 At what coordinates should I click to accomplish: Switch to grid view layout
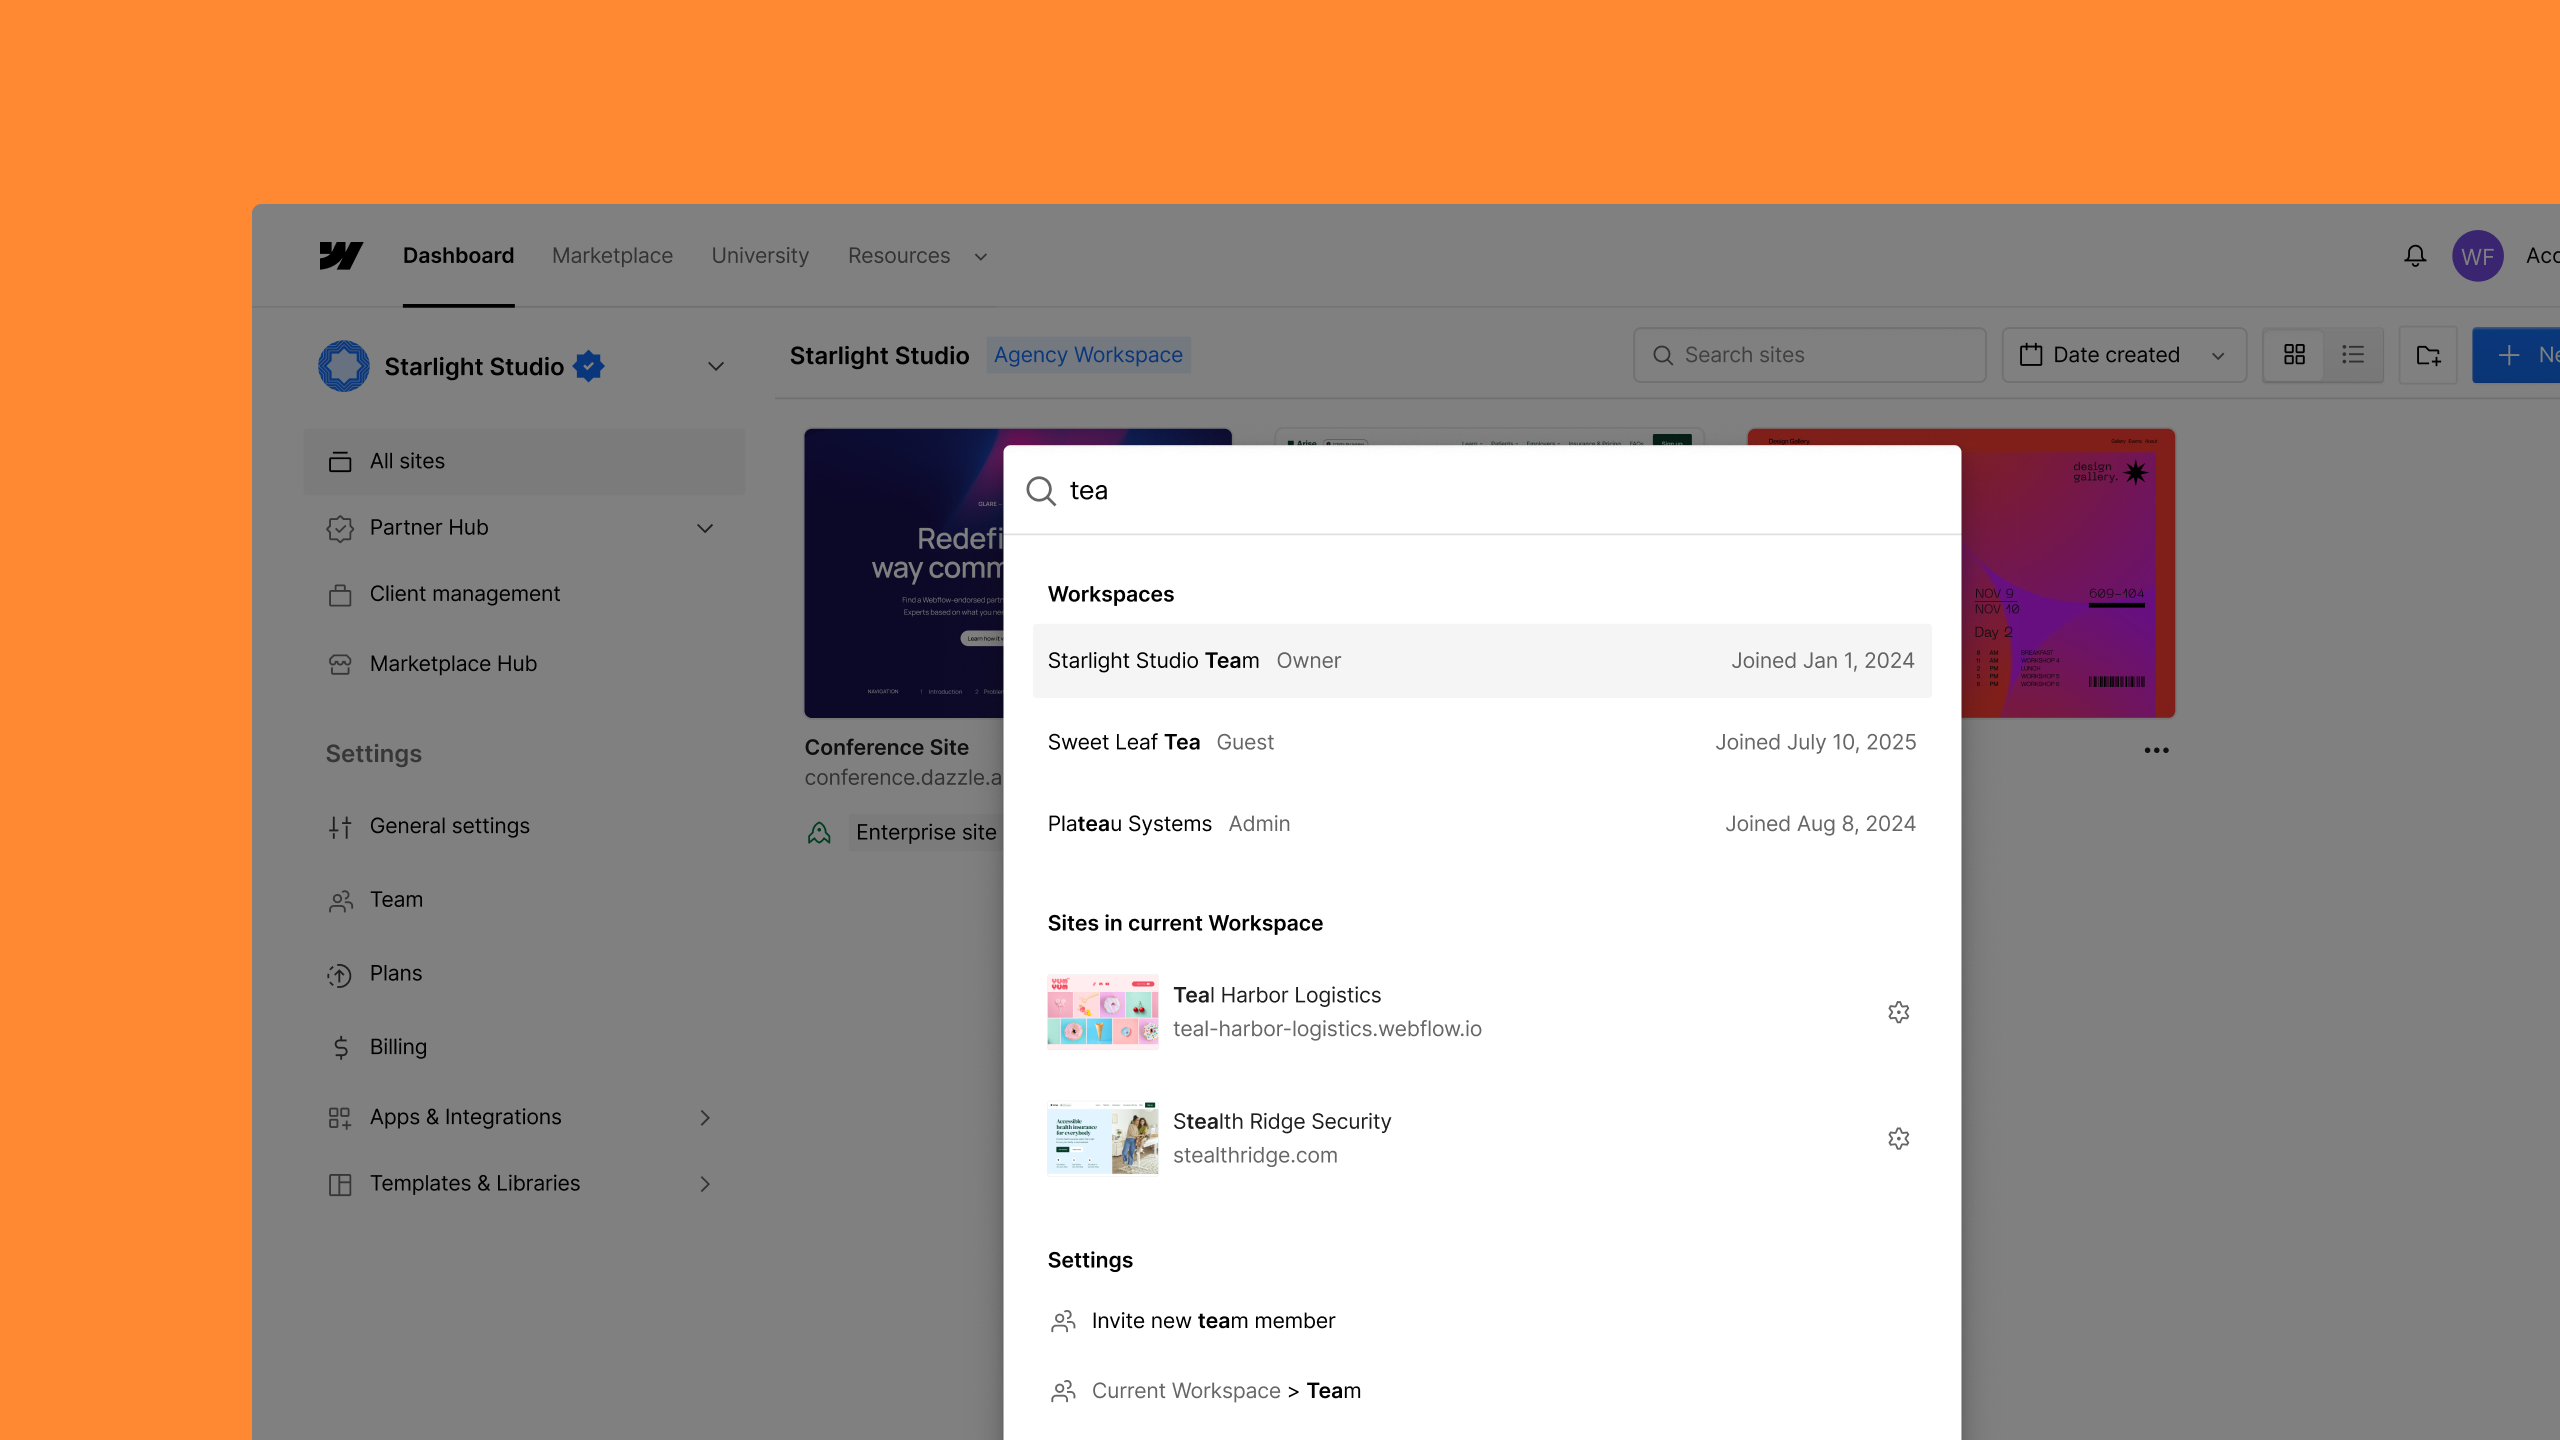pyautogui.click(x=2293, y=355)
